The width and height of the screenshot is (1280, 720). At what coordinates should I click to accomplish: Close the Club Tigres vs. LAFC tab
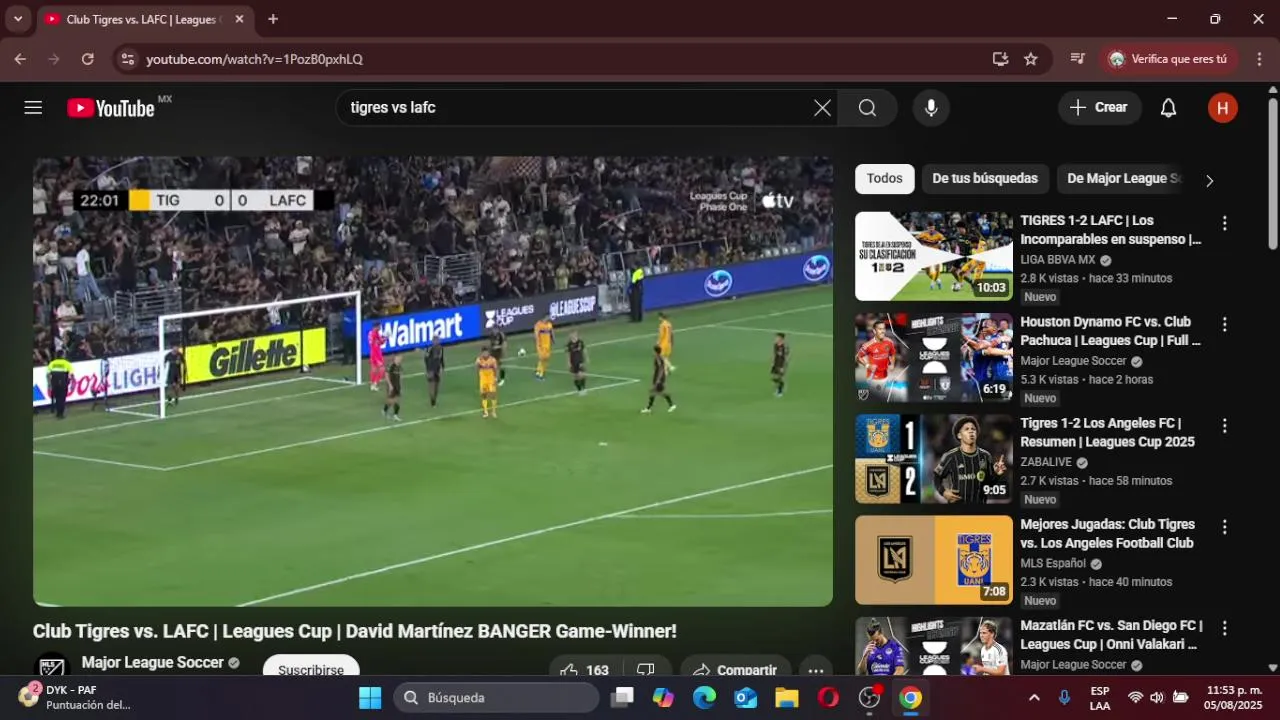[x=239, y=19]
